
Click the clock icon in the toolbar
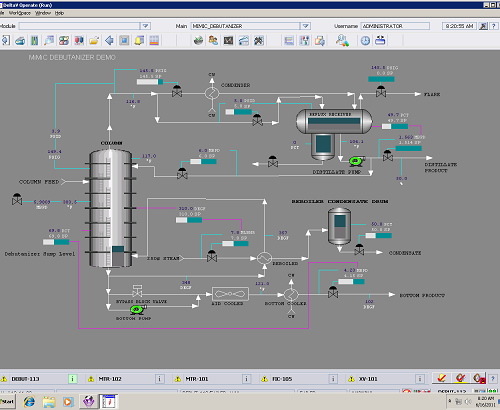[365, 41]
